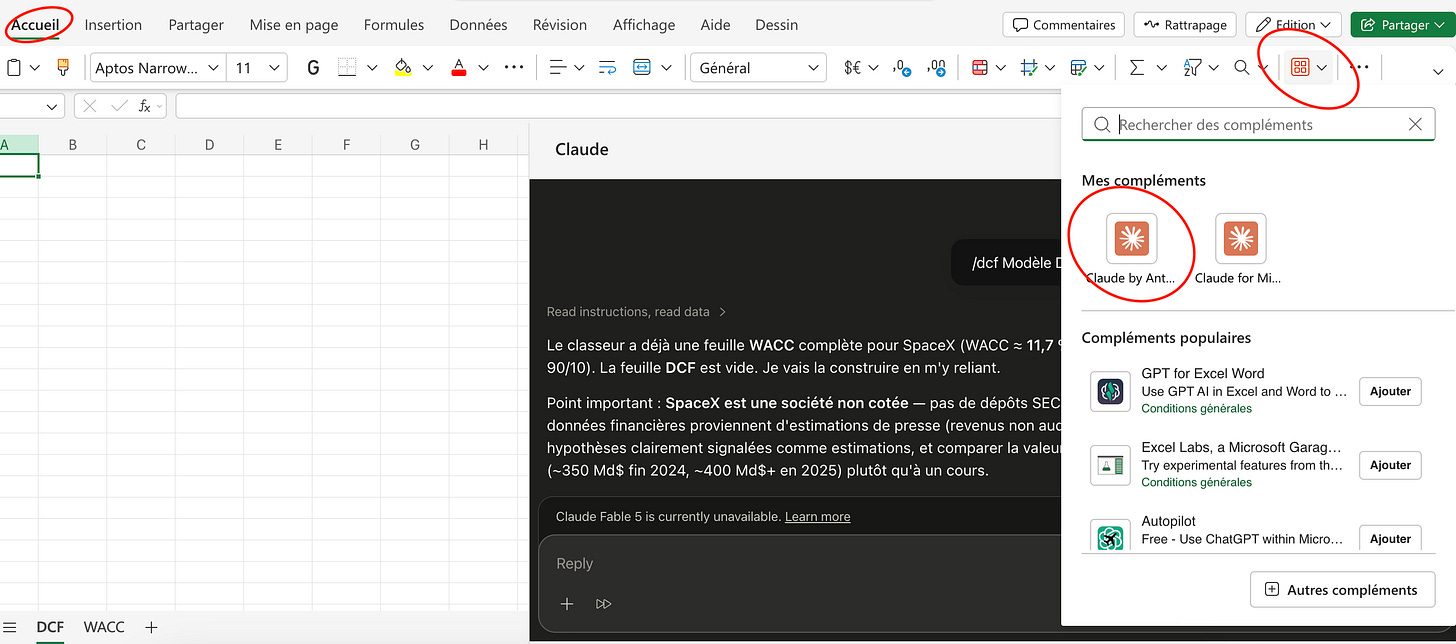1456x644 pixels.
Task: Toggle bold (G) formatting
Action: [313, 68]
